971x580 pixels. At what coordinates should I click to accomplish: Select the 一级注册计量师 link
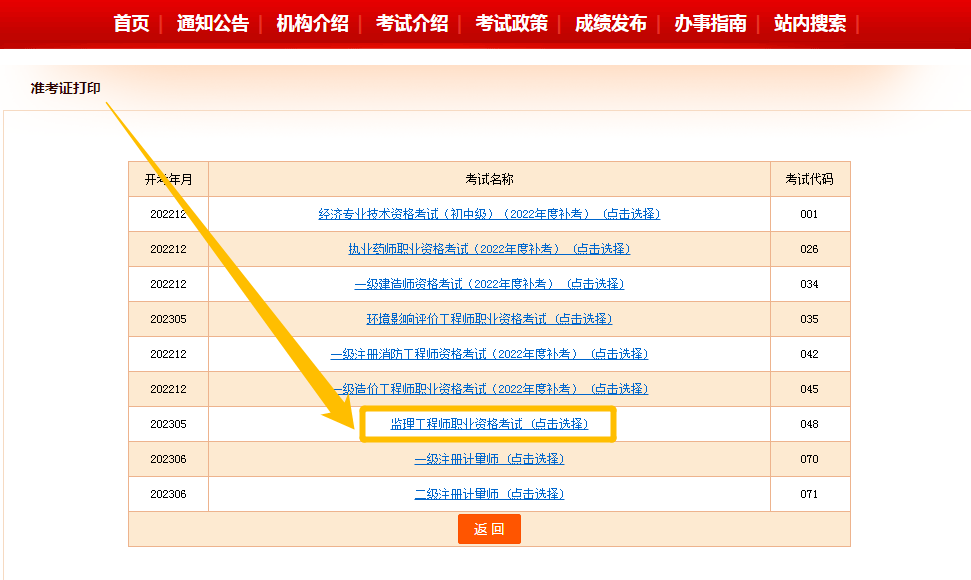[x=489, y=459]
